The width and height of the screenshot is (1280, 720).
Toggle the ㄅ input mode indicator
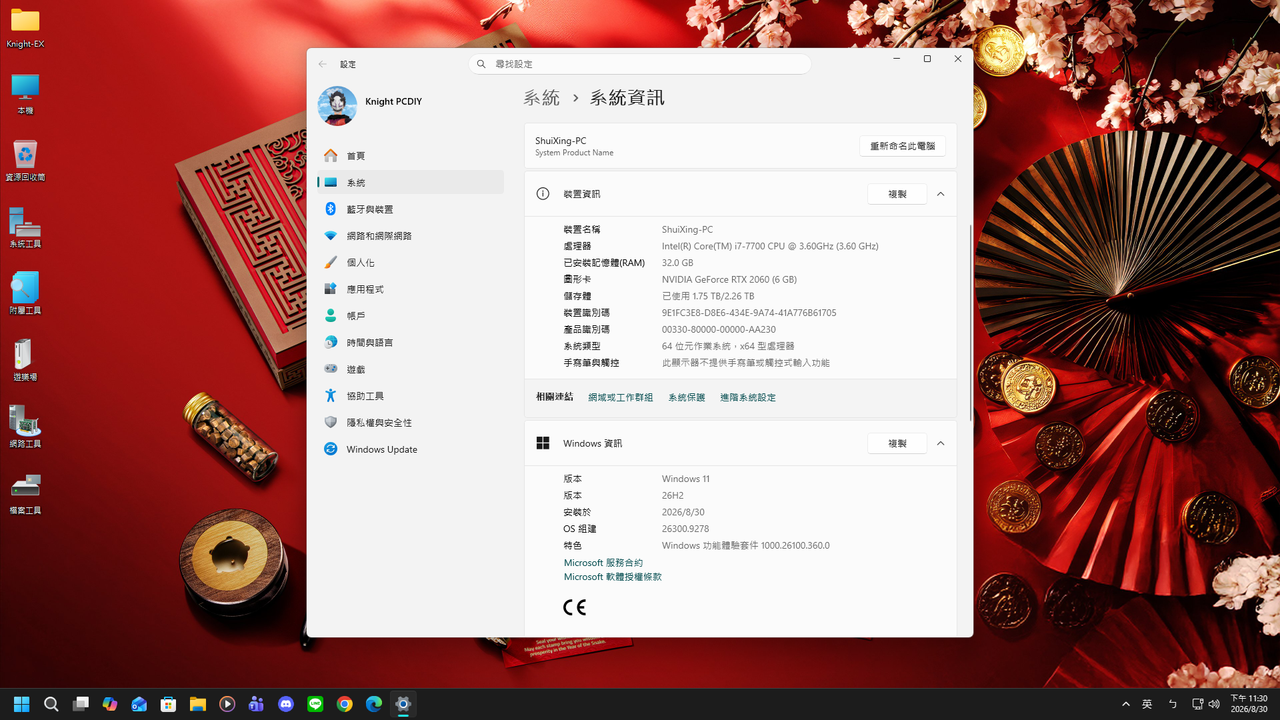pos(1172,704)
